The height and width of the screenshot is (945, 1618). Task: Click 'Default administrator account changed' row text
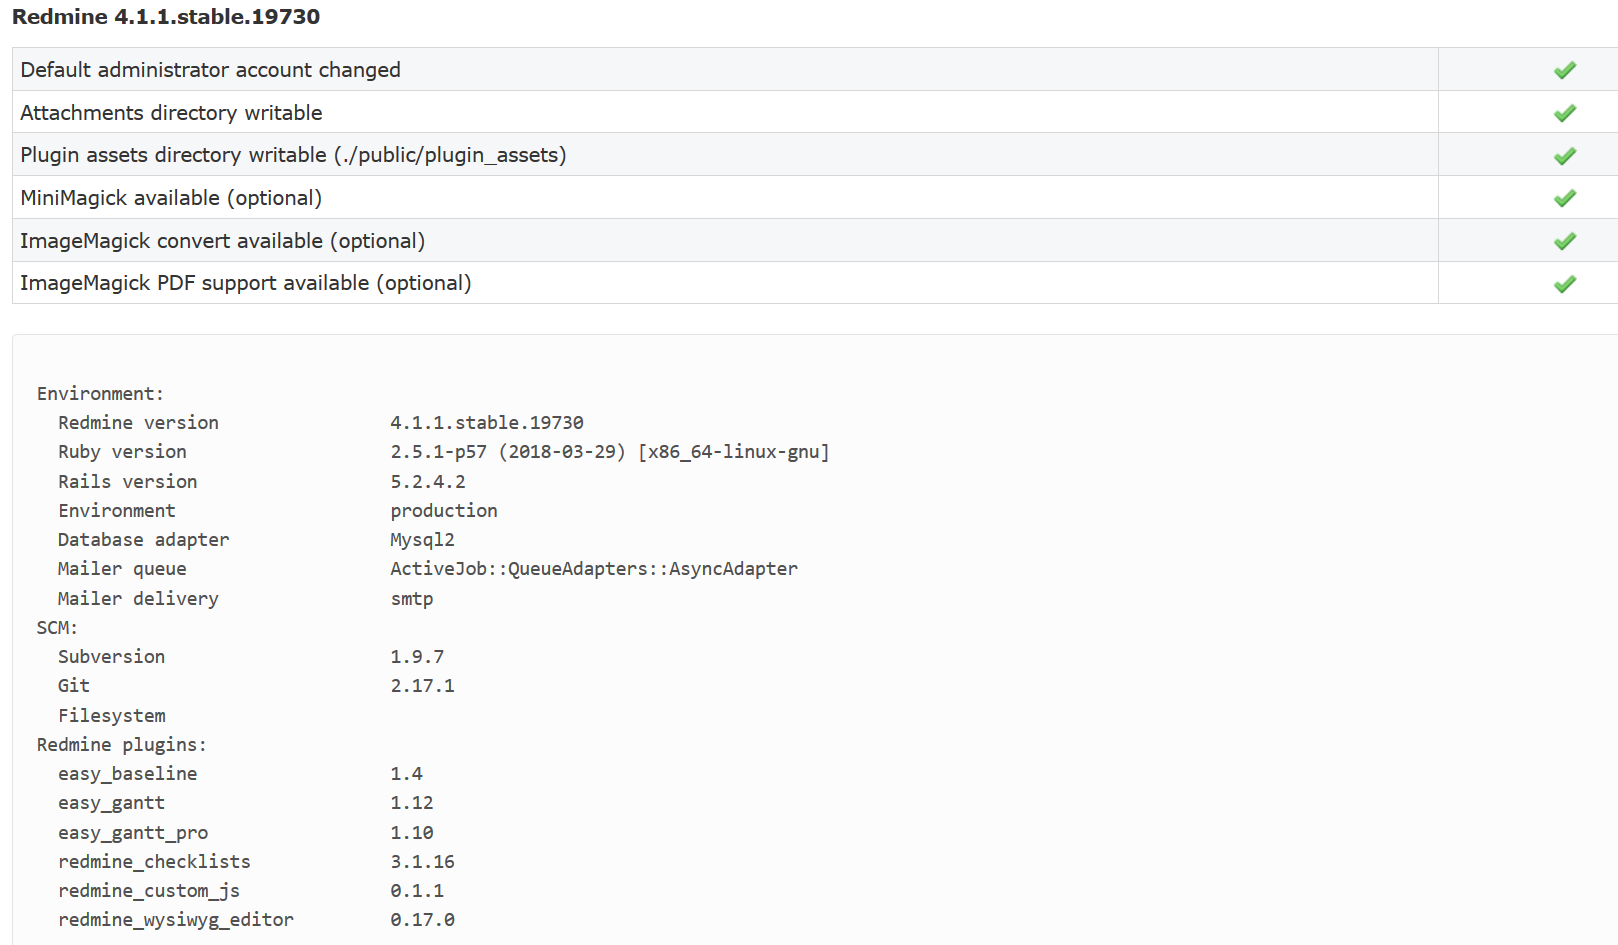pos(210,70)
